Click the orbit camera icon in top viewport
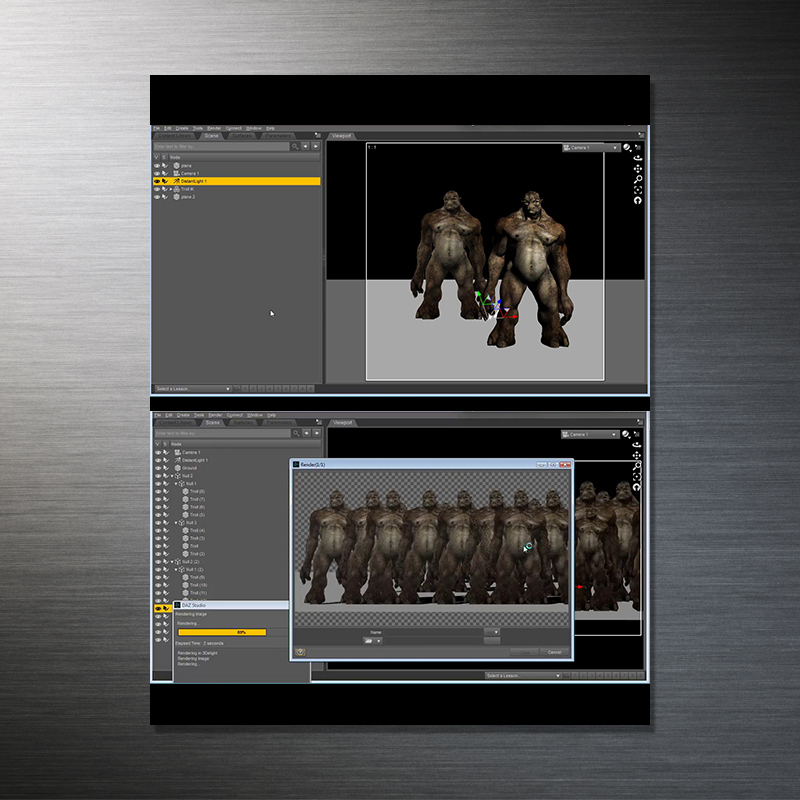800x800 pixels. 637,158
